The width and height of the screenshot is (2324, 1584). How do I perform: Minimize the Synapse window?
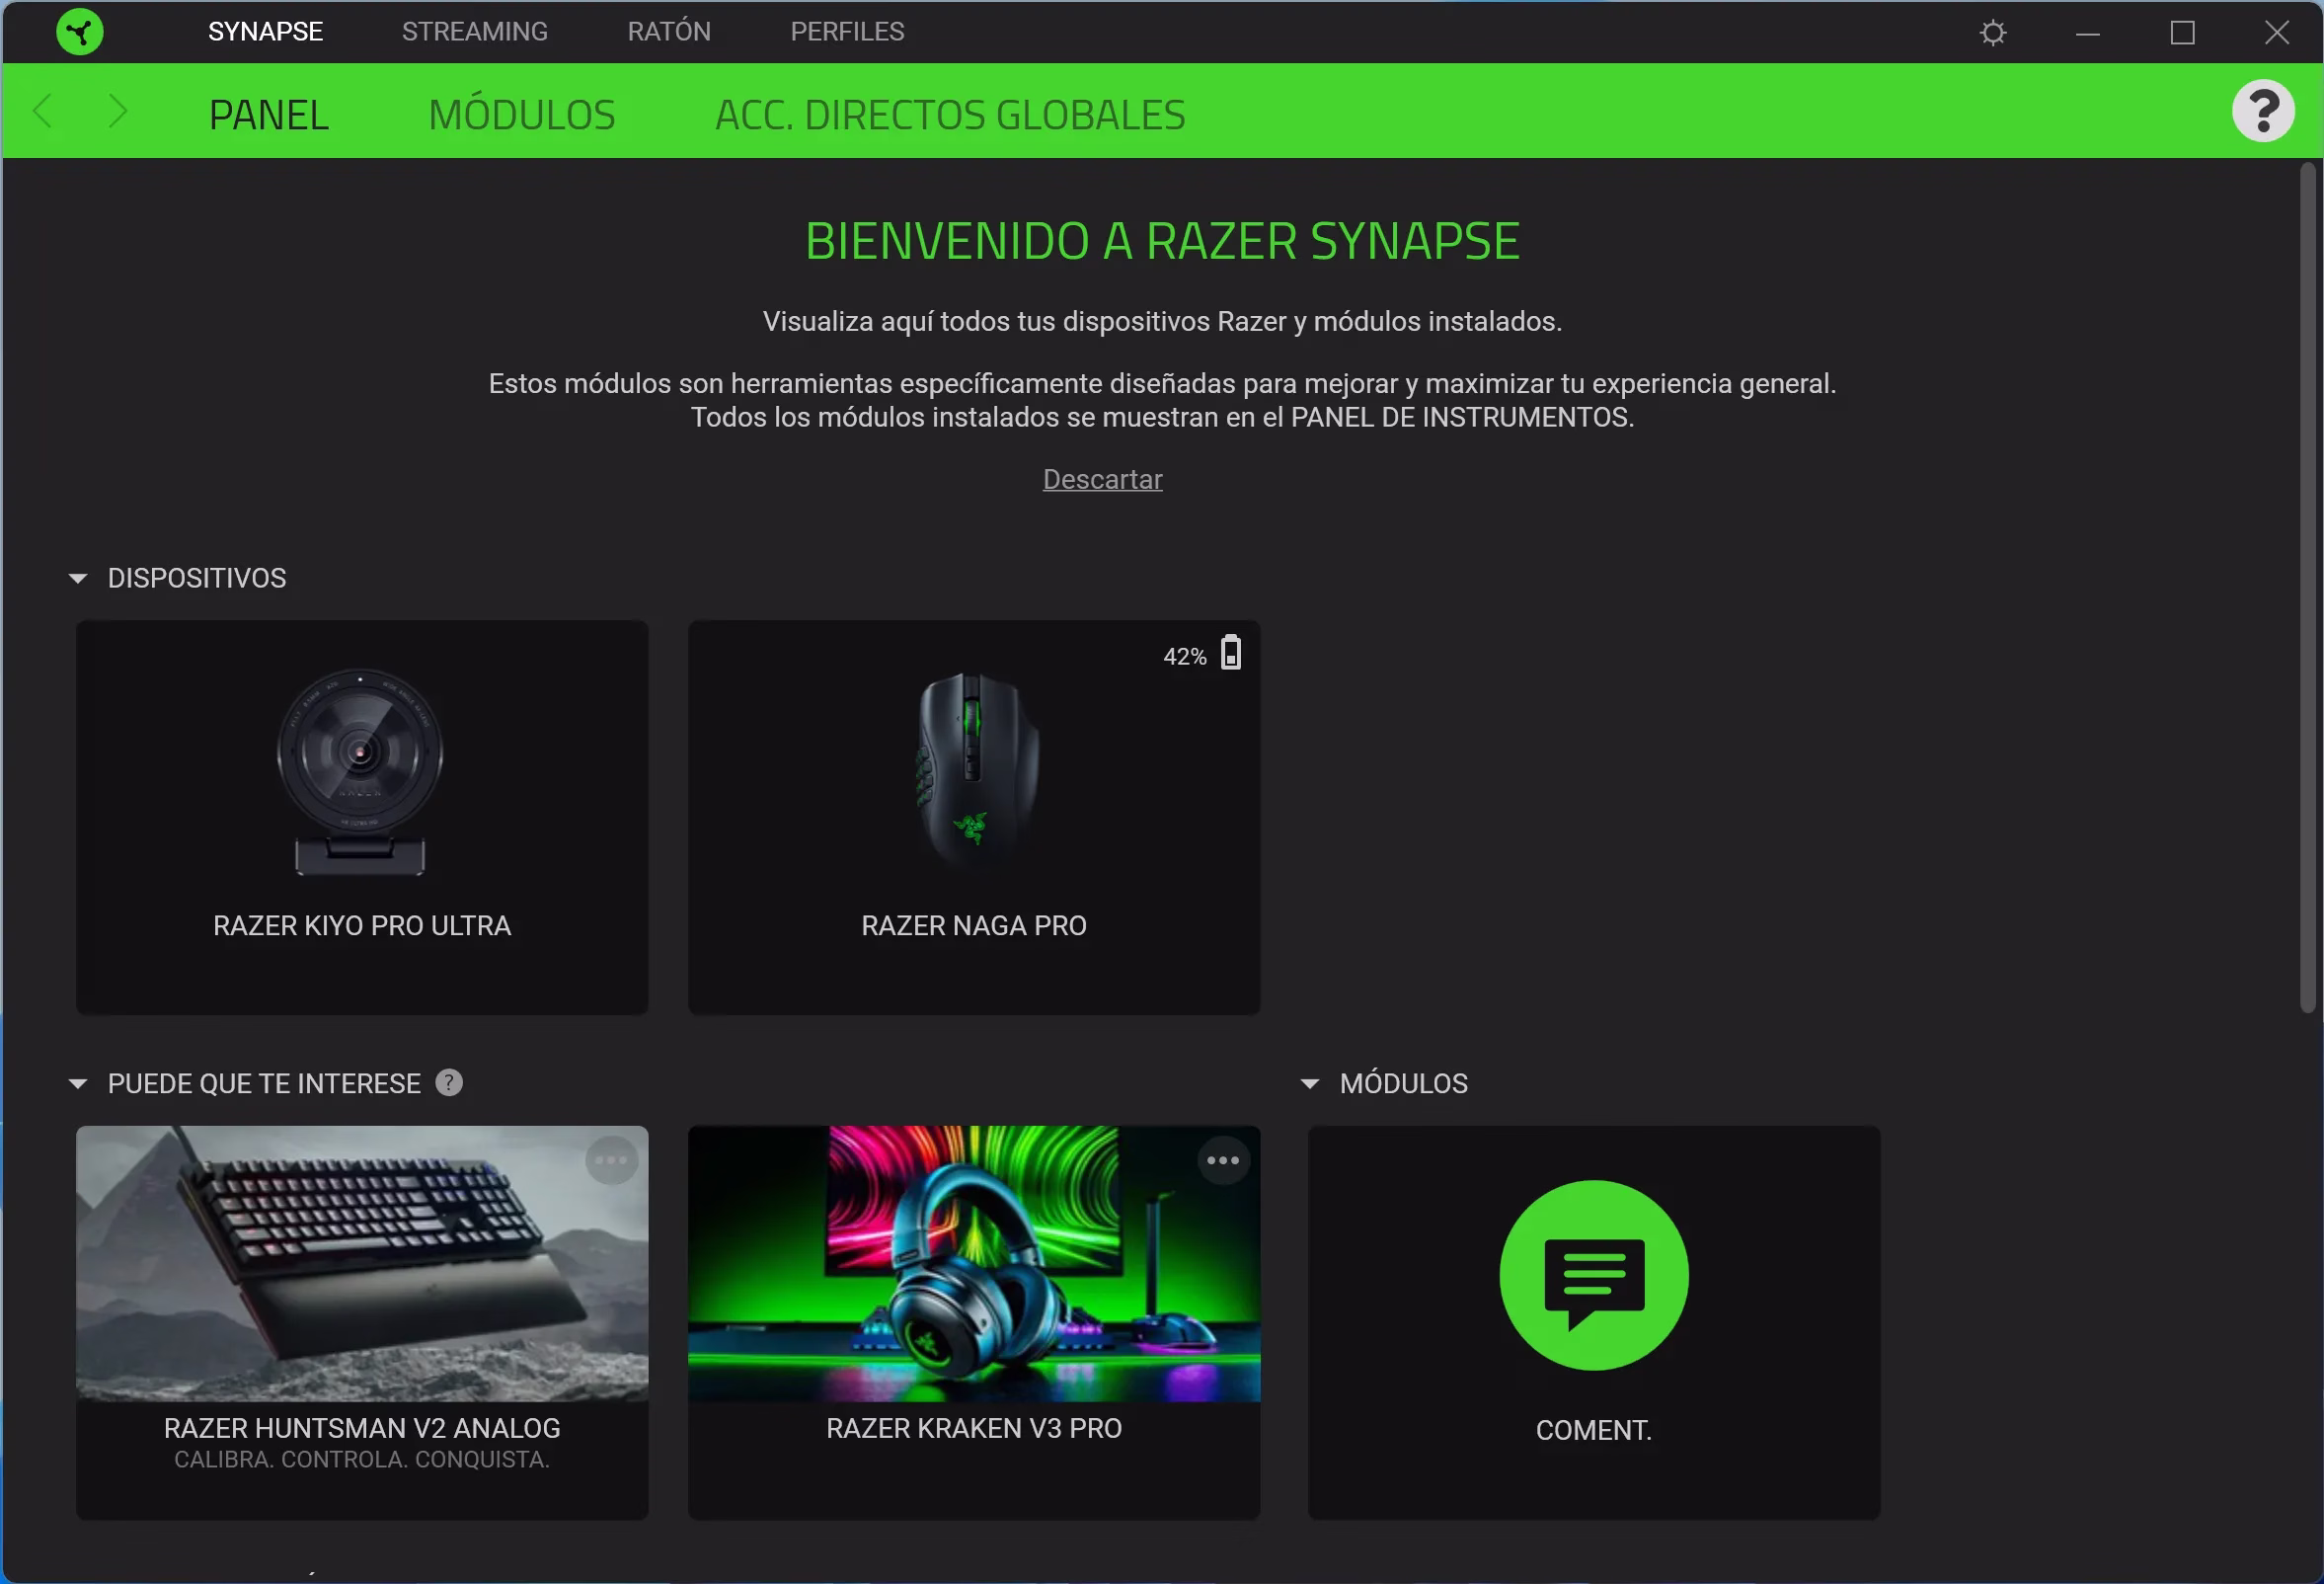[x=2087, y=33]
